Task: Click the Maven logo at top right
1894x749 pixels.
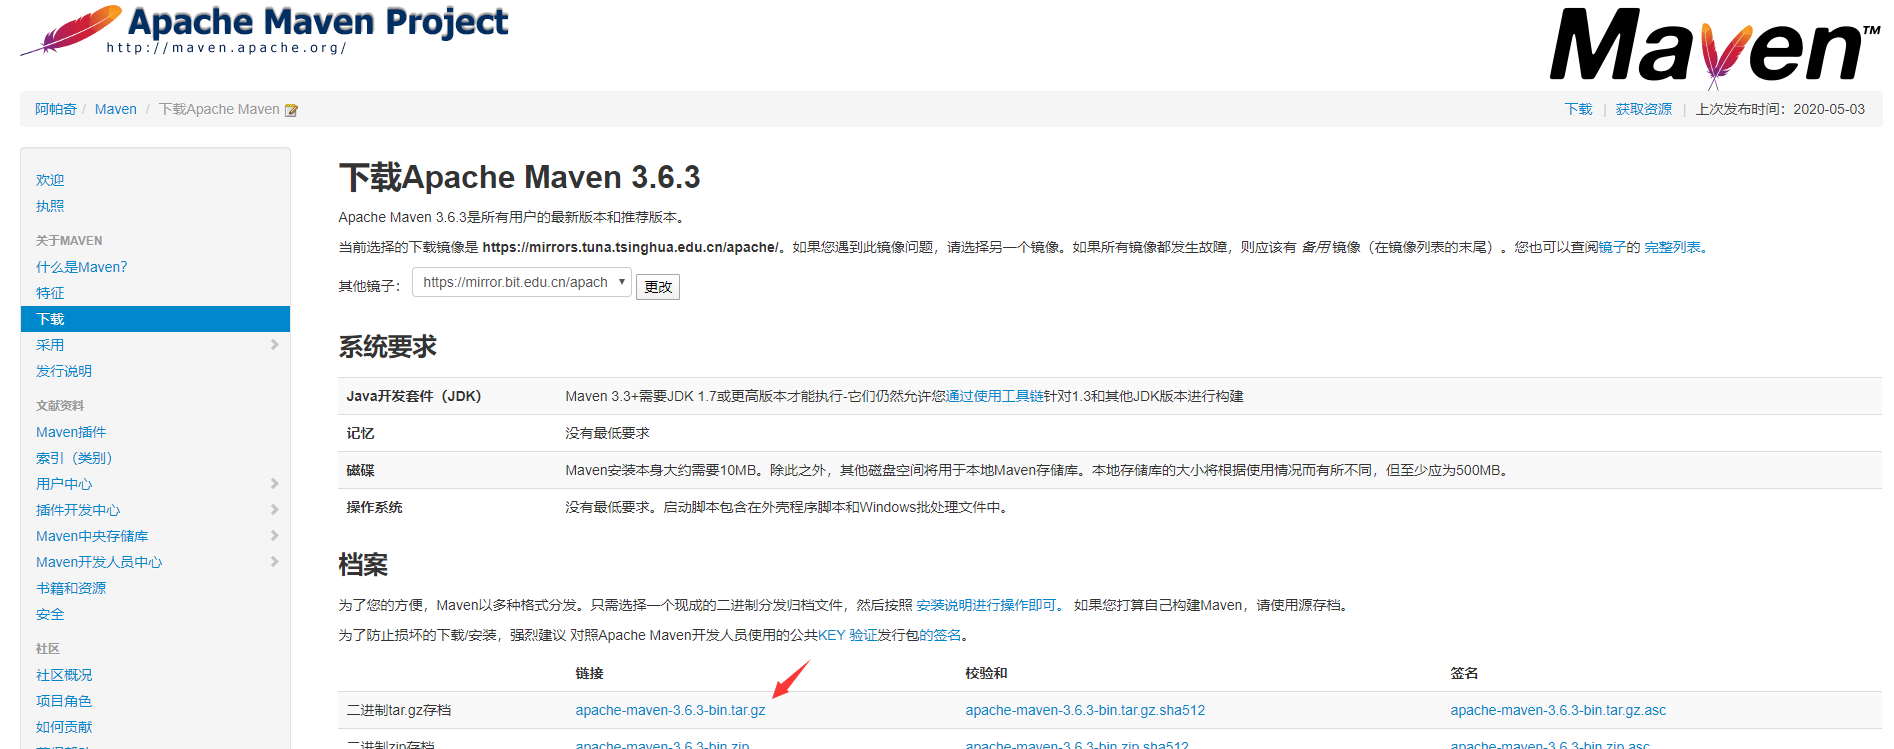Action: click(x=1714, y=47)
